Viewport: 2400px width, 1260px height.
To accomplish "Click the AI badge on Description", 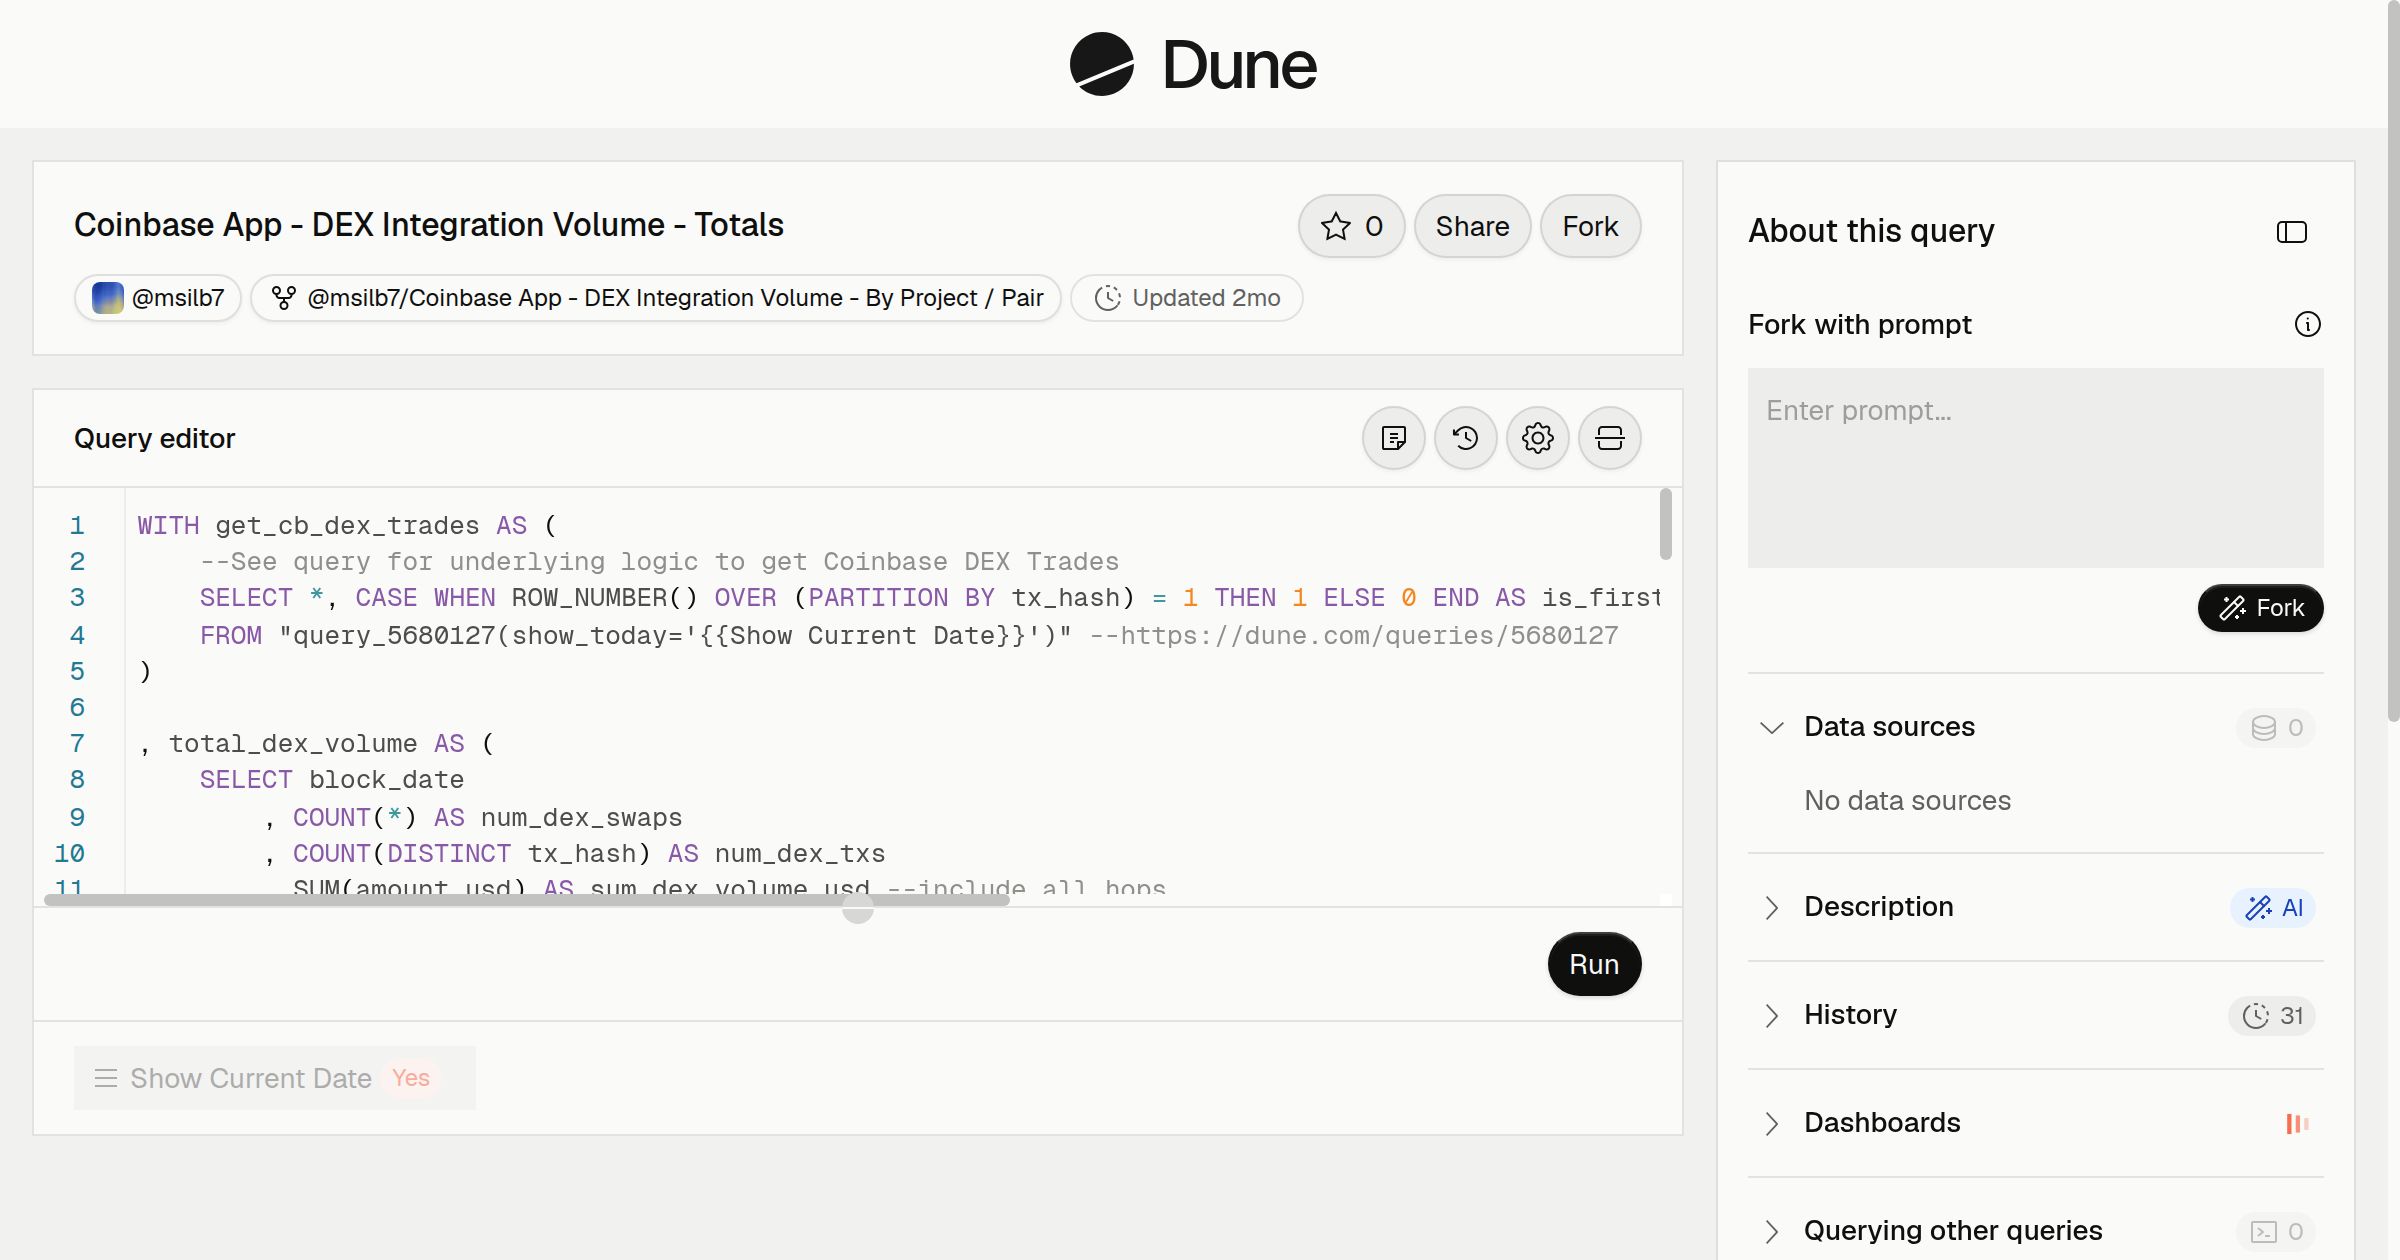I will tap(2273, 908).
